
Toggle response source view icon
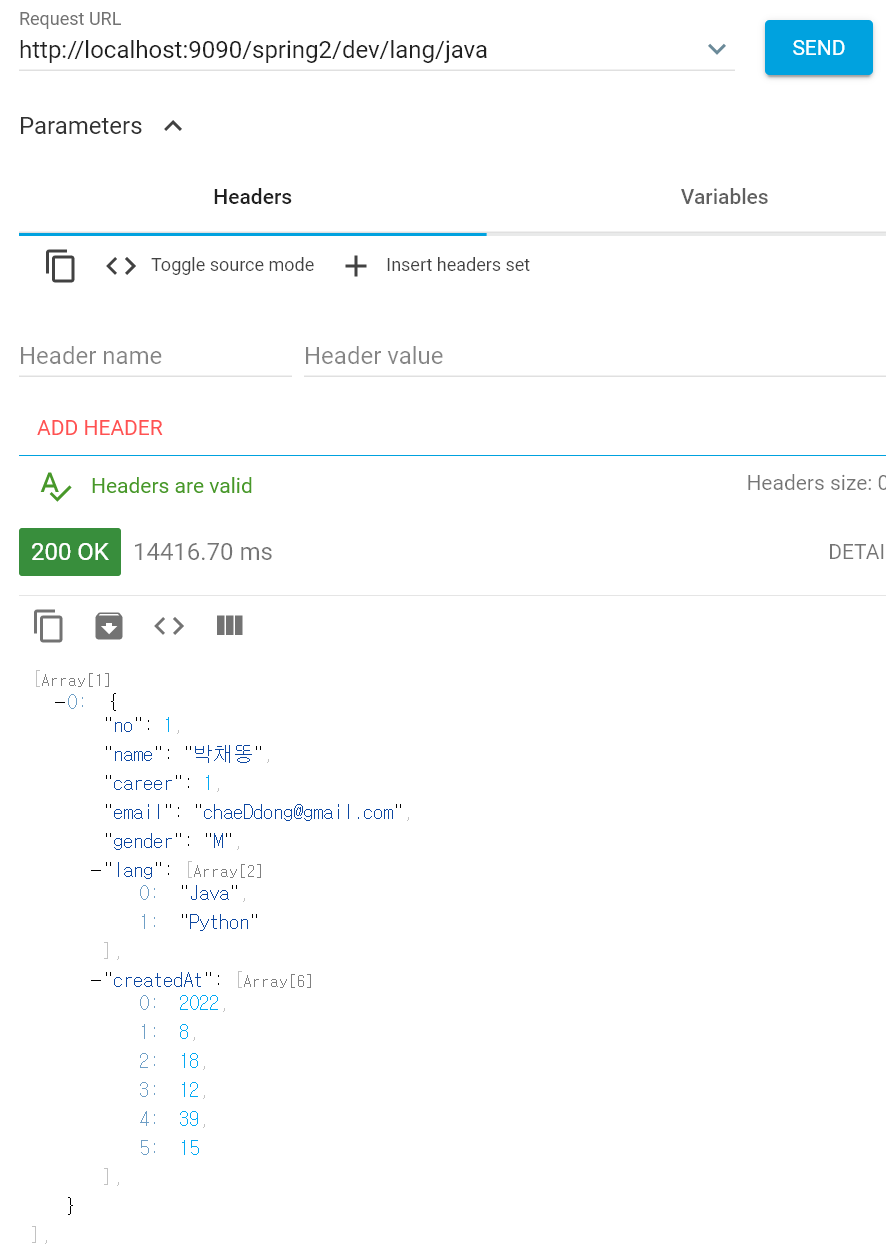click(169, 626)
